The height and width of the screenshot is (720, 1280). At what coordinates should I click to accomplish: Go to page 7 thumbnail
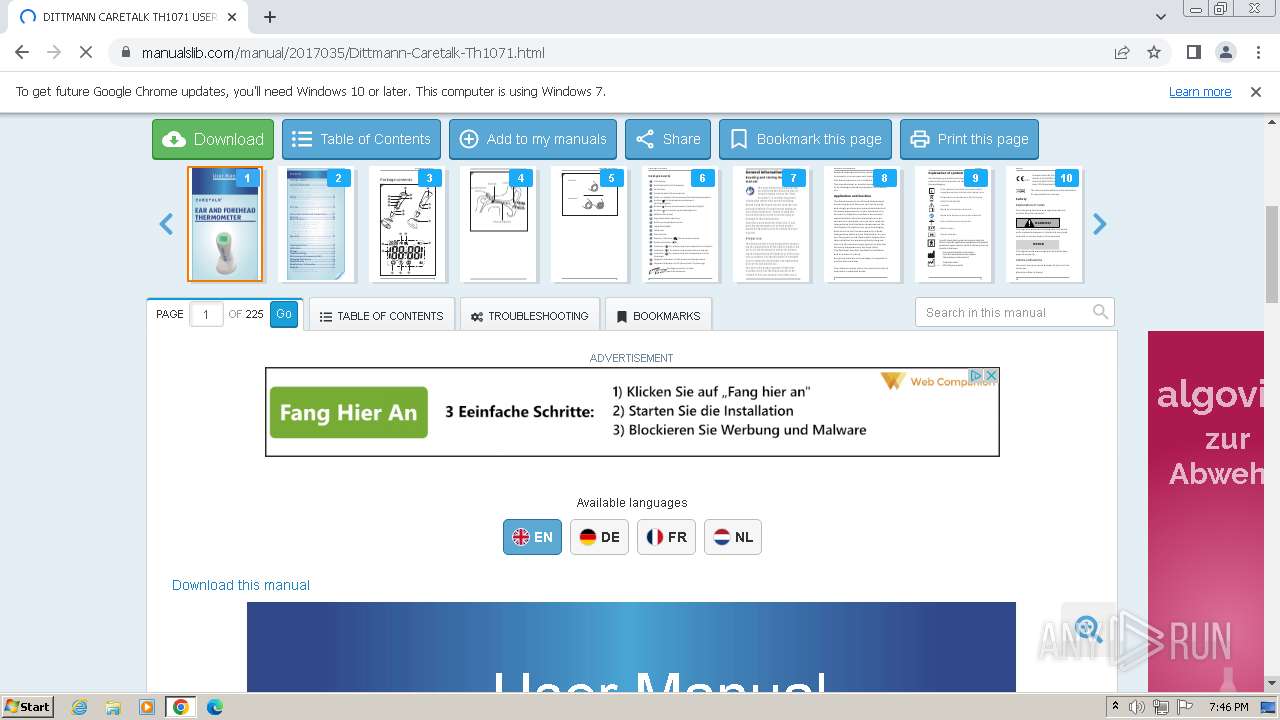tap(771, 224)
